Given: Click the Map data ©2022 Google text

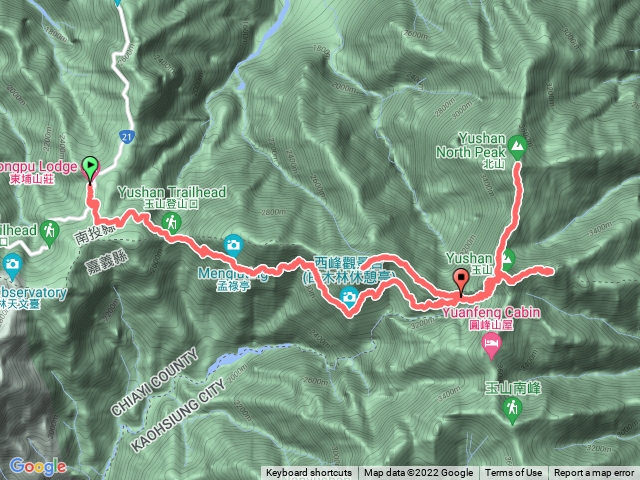Looking at the screenshot, I should click(419, 473).
